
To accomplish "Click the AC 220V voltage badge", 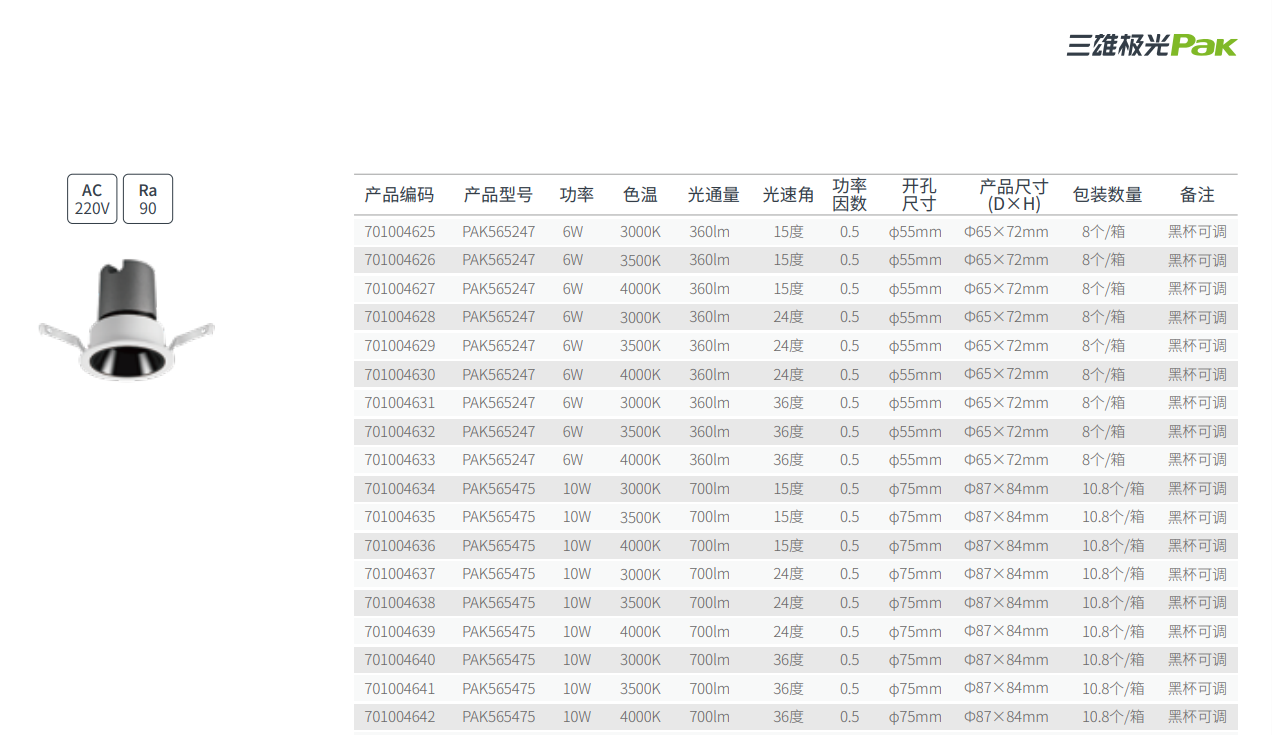I will click(x=92, y=199).
